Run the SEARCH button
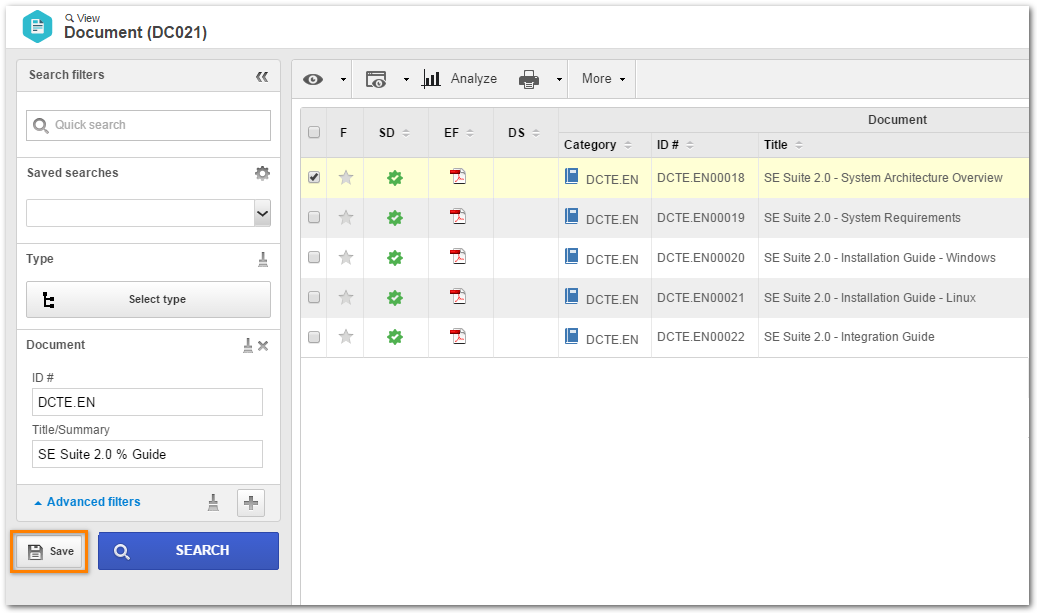The height and width of the screenshot is (614, 1038). point(189,550)
